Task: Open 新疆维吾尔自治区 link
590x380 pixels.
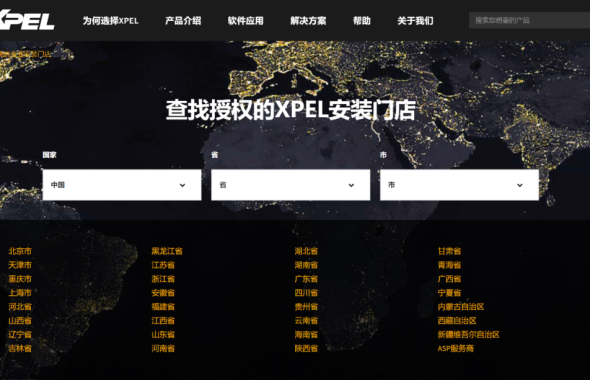Action: [468, 334]
